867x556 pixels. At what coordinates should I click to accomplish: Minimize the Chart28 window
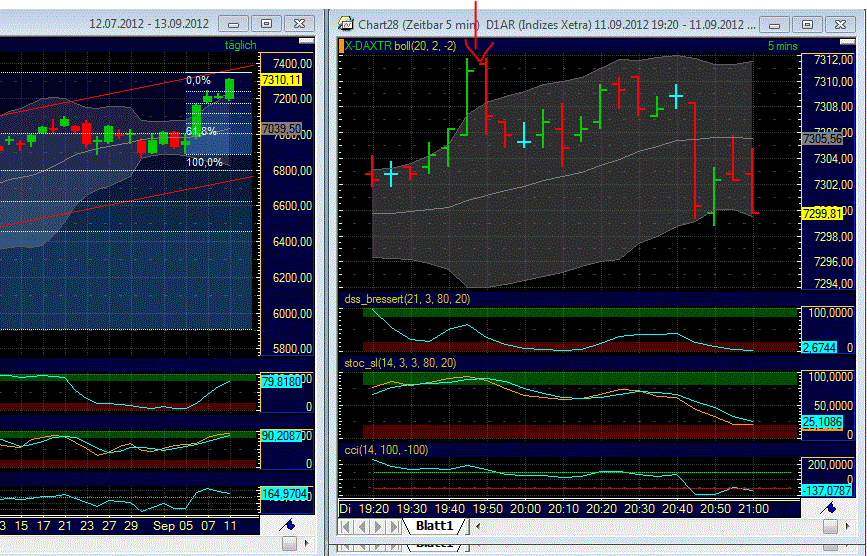pos(774,24)
